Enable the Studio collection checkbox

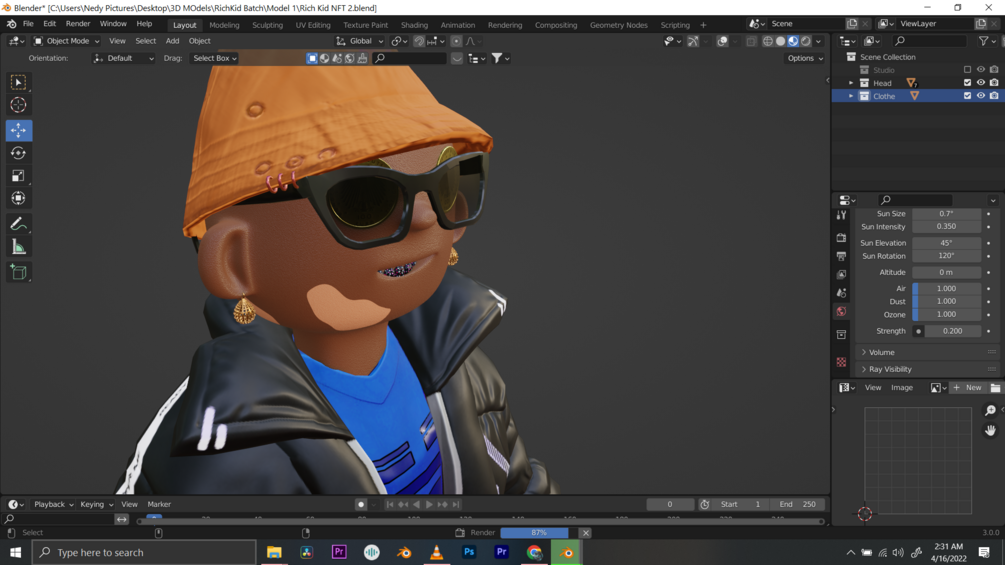967,70
